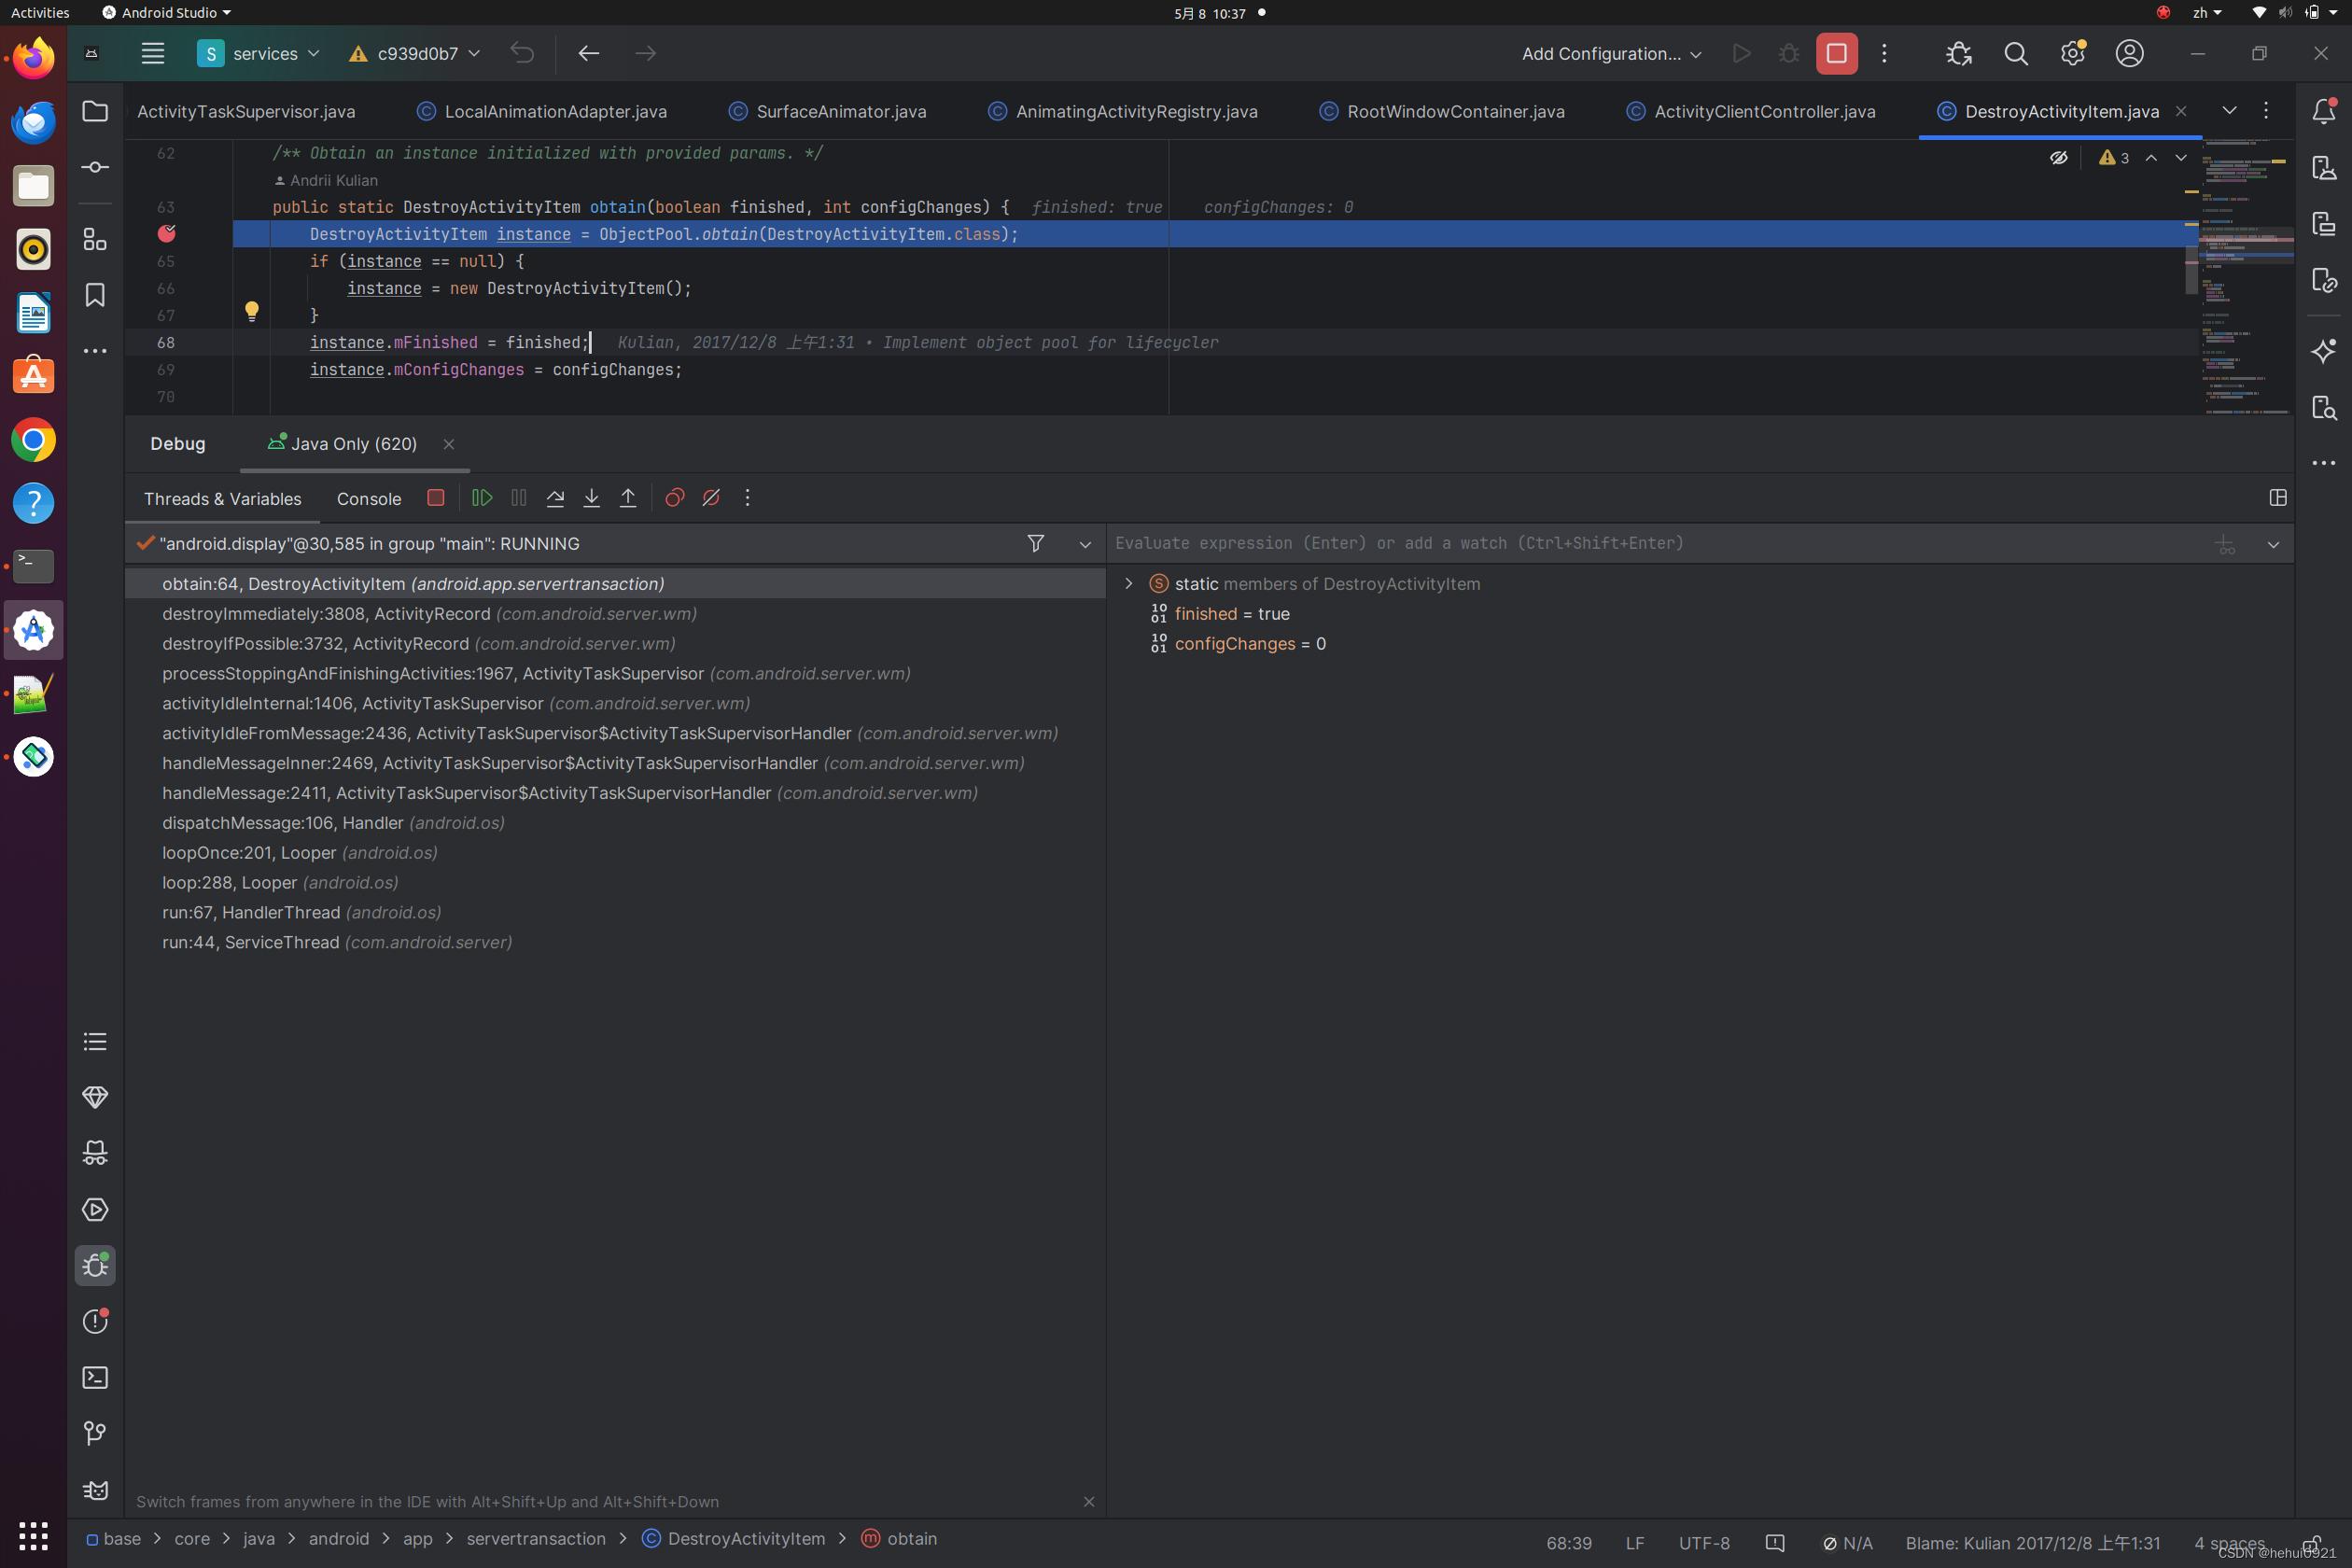Open the Bookmarks tool window icon
The width and height of the screenshot is (2352, 1568).
pos(95,295)
